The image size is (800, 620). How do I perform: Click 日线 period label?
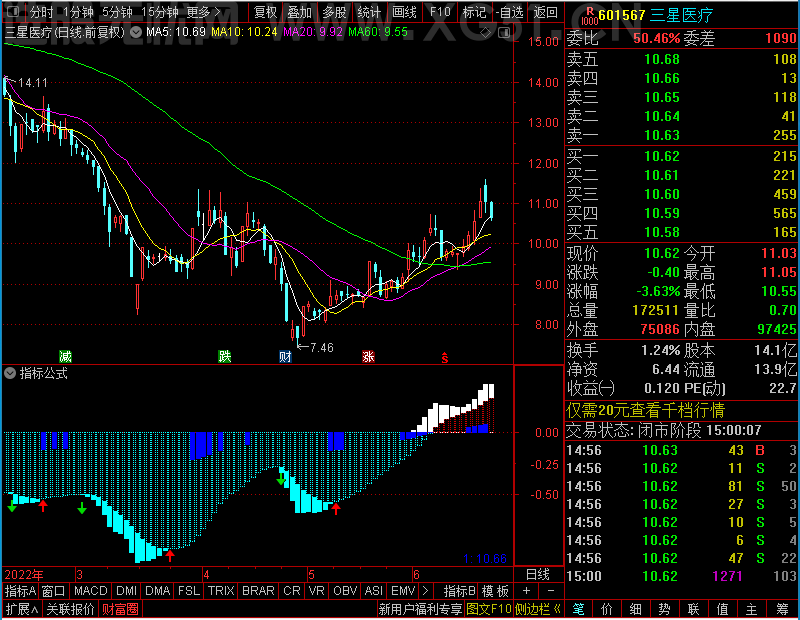[538, 575]
